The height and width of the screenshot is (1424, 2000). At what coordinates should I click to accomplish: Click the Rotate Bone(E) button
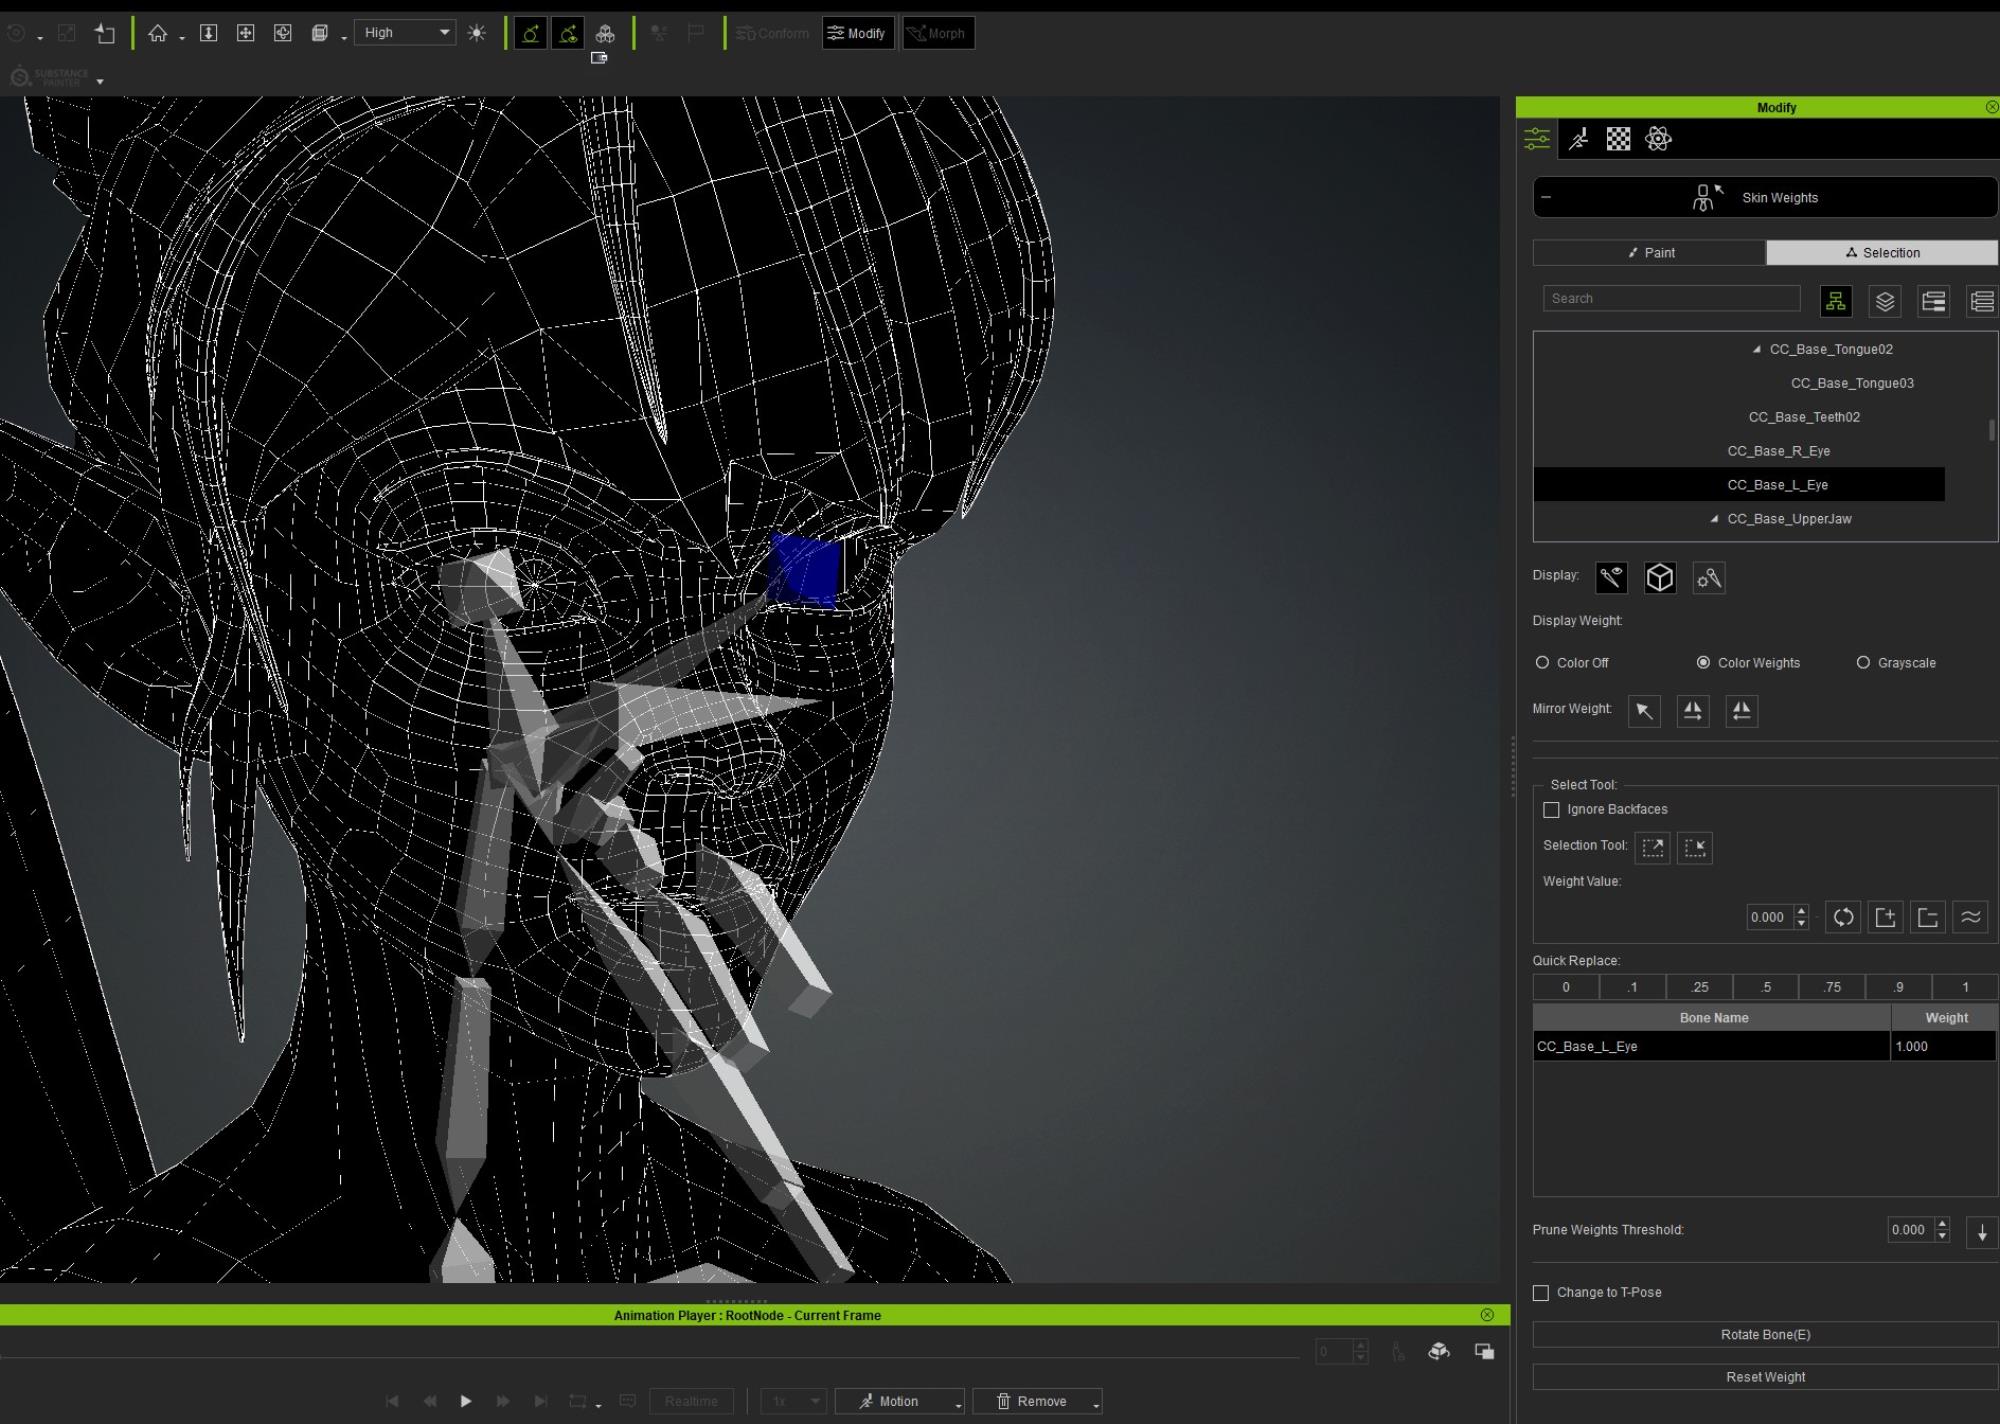1765,1335
